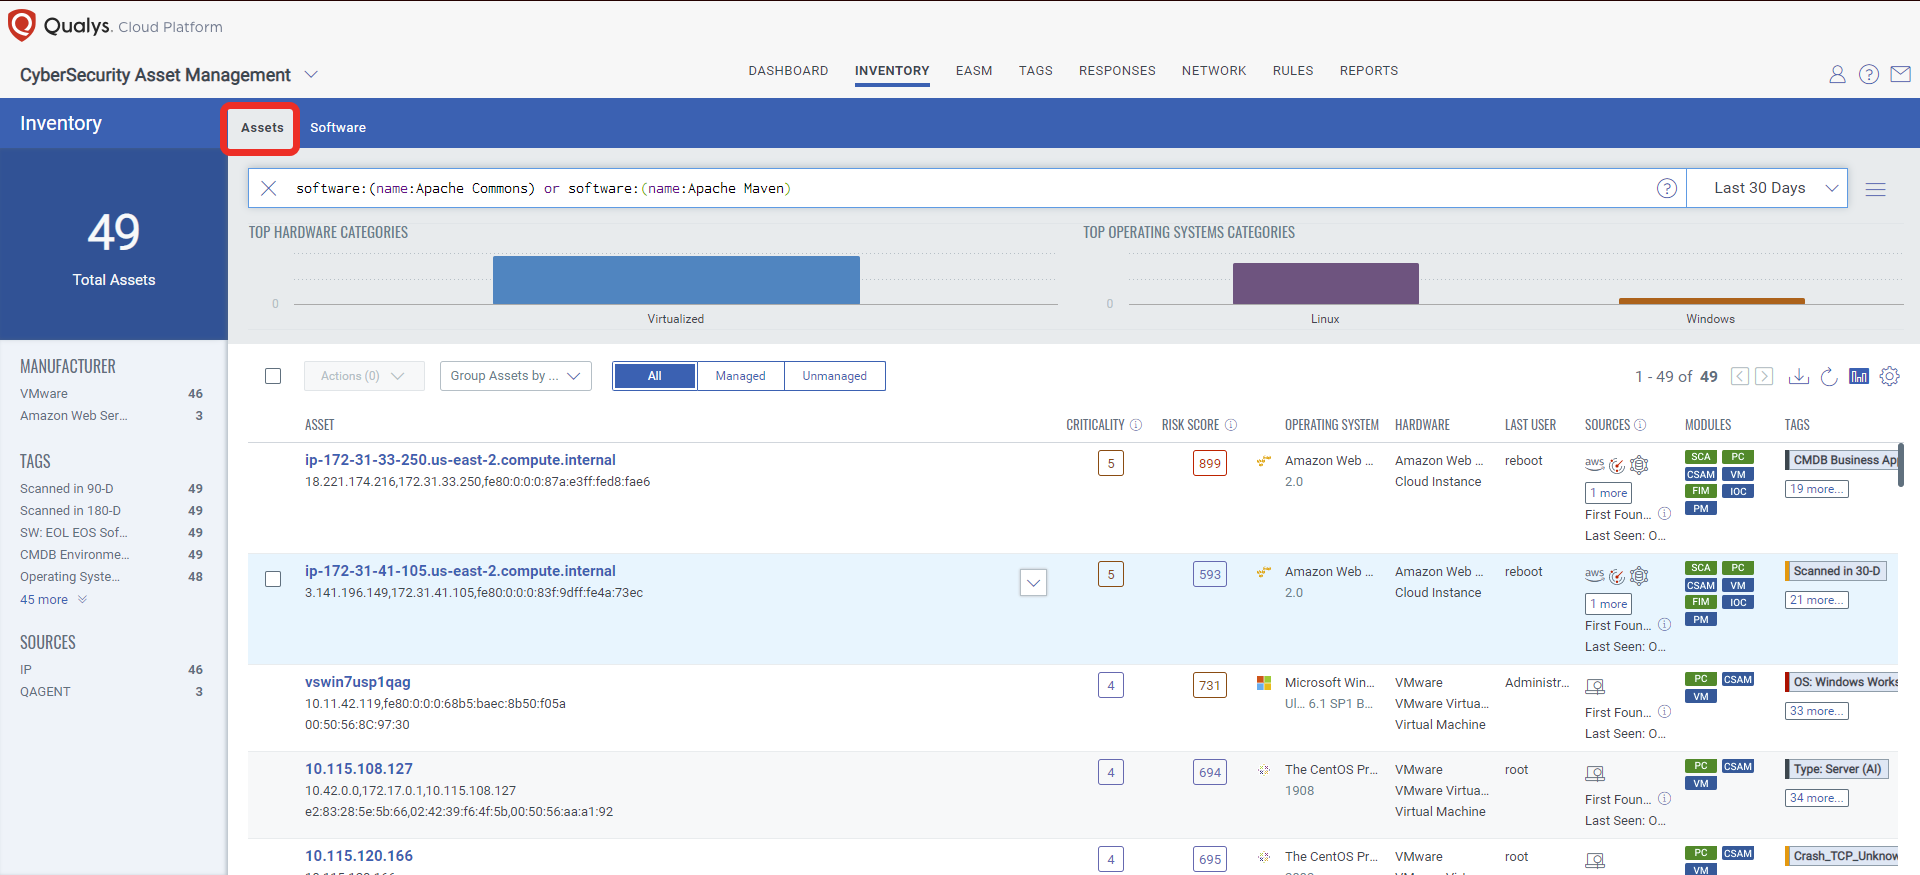Open column settings gear icon

1889,376
